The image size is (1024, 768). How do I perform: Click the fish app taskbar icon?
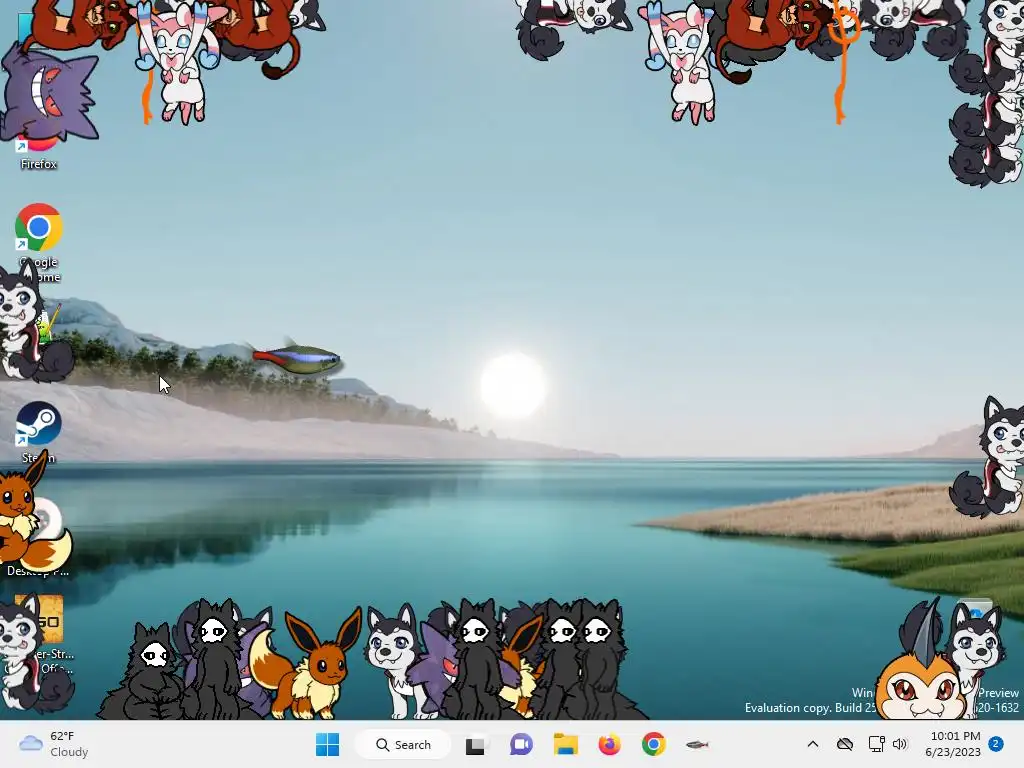pos(697,744)
